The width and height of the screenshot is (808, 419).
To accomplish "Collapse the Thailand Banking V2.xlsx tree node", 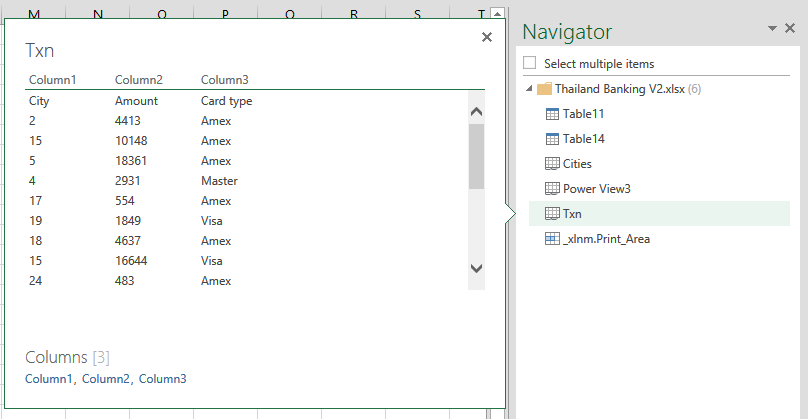I will (528, 89).
